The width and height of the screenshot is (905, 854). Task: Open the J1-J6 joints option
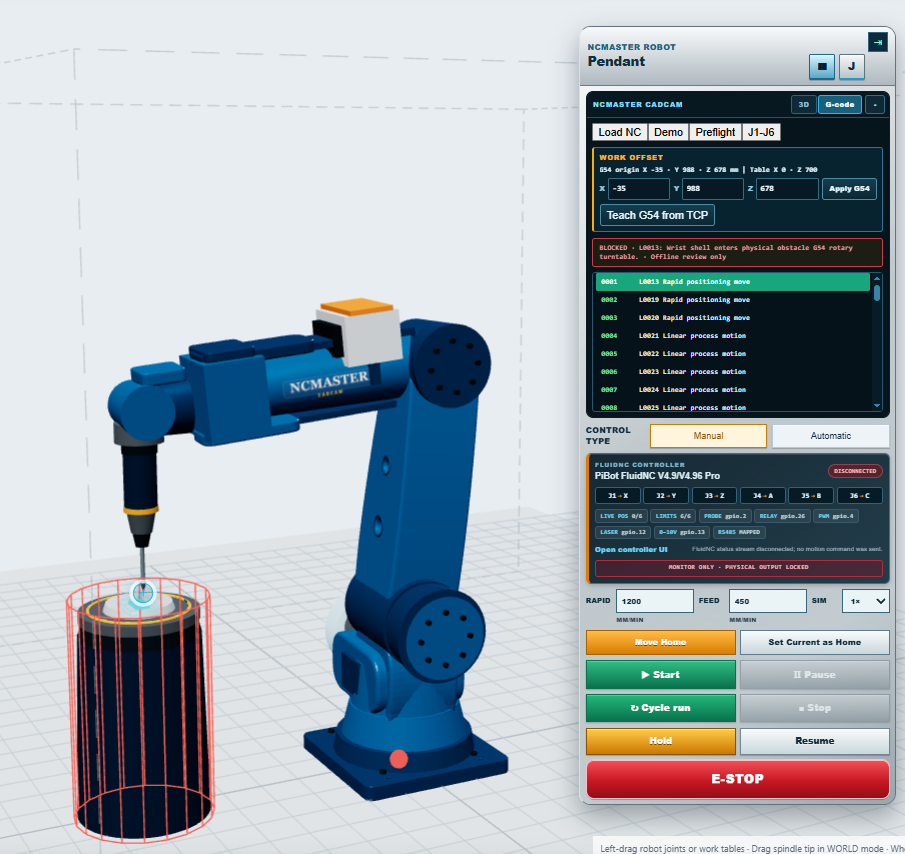coord(761,132)
